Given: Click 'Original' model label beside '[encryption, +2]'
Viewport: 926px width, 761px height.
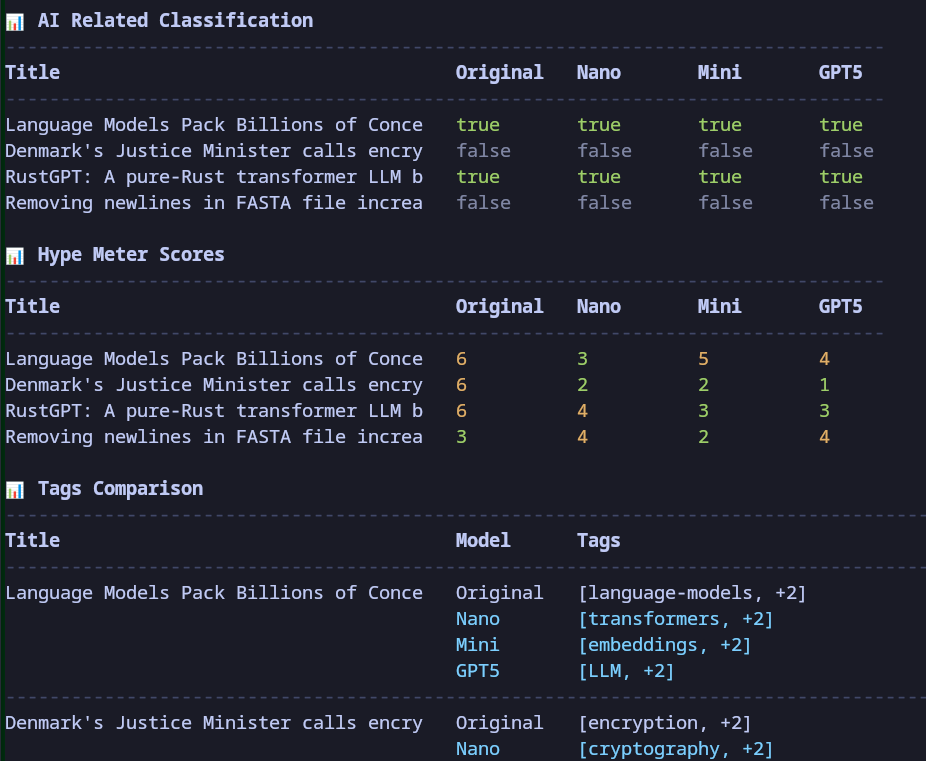Looking at the screenshot, I should tap(499, 723).
